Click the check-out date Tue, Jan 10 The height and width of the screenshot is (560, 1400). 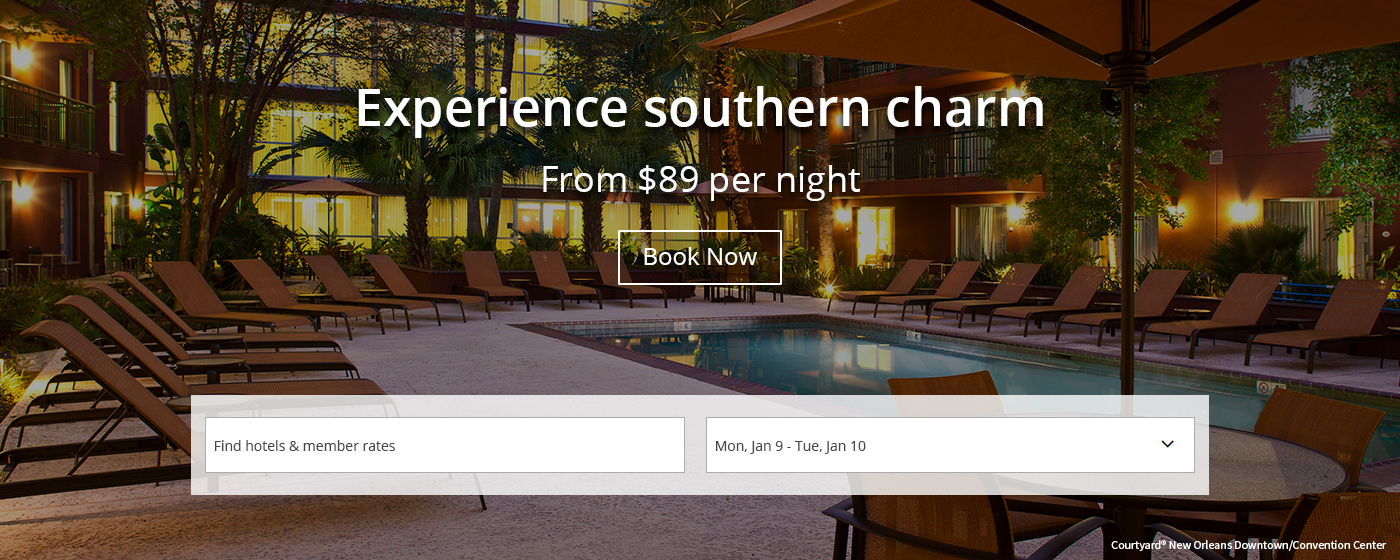[x=831, y=446]
